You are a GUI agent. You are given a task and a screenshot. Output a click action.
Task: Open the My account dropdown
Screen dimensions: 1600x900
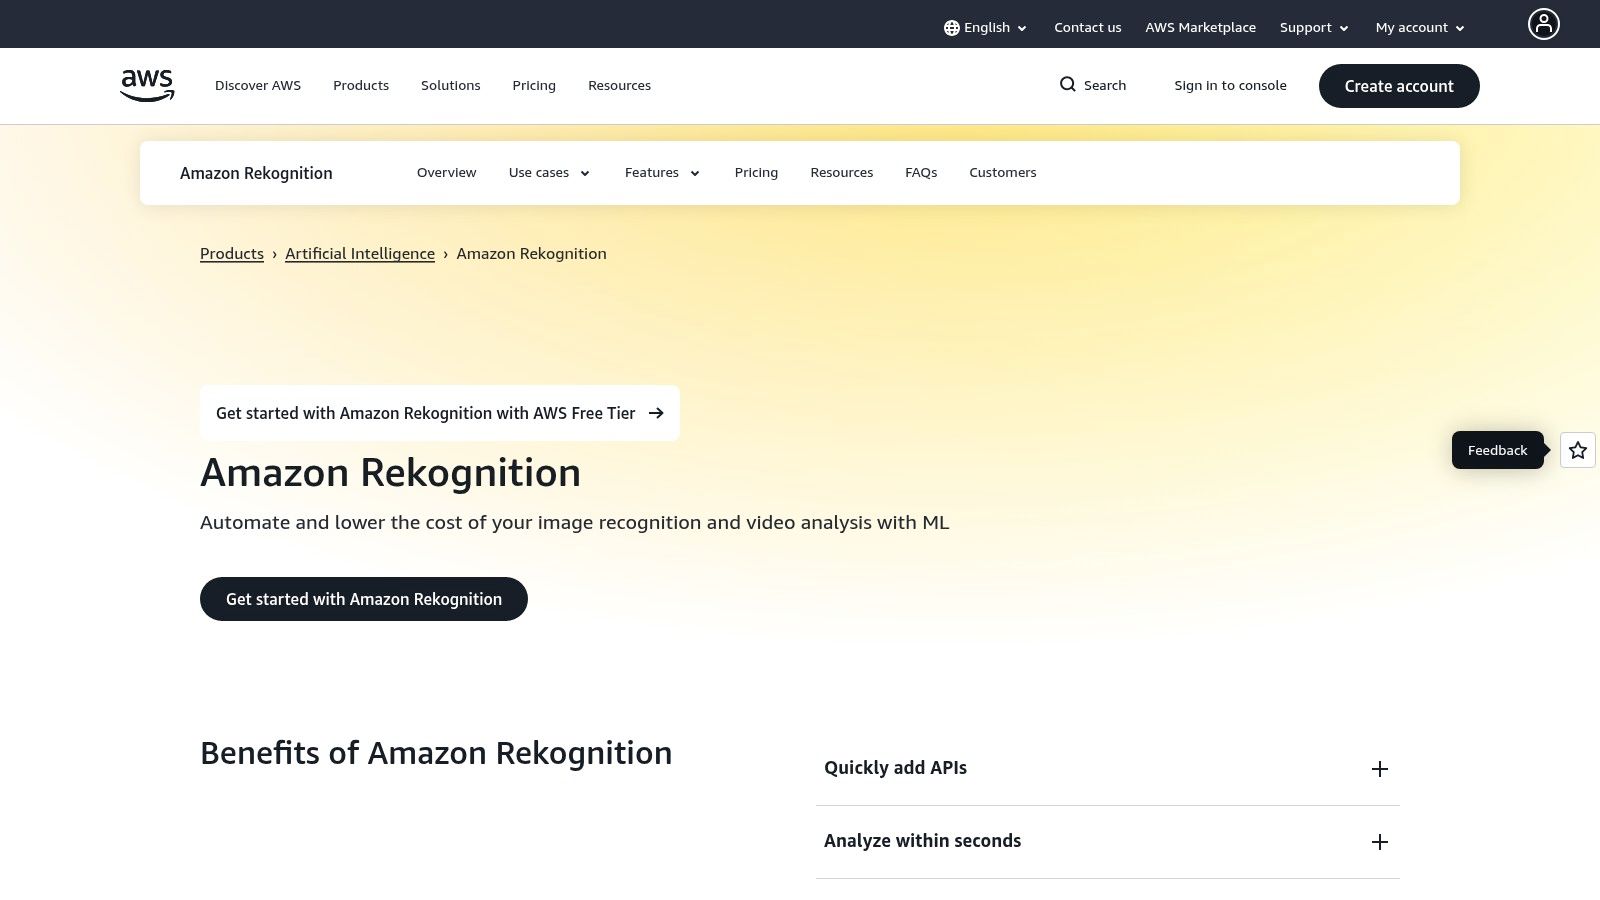pyautogui.click(x=1419, y=27)
